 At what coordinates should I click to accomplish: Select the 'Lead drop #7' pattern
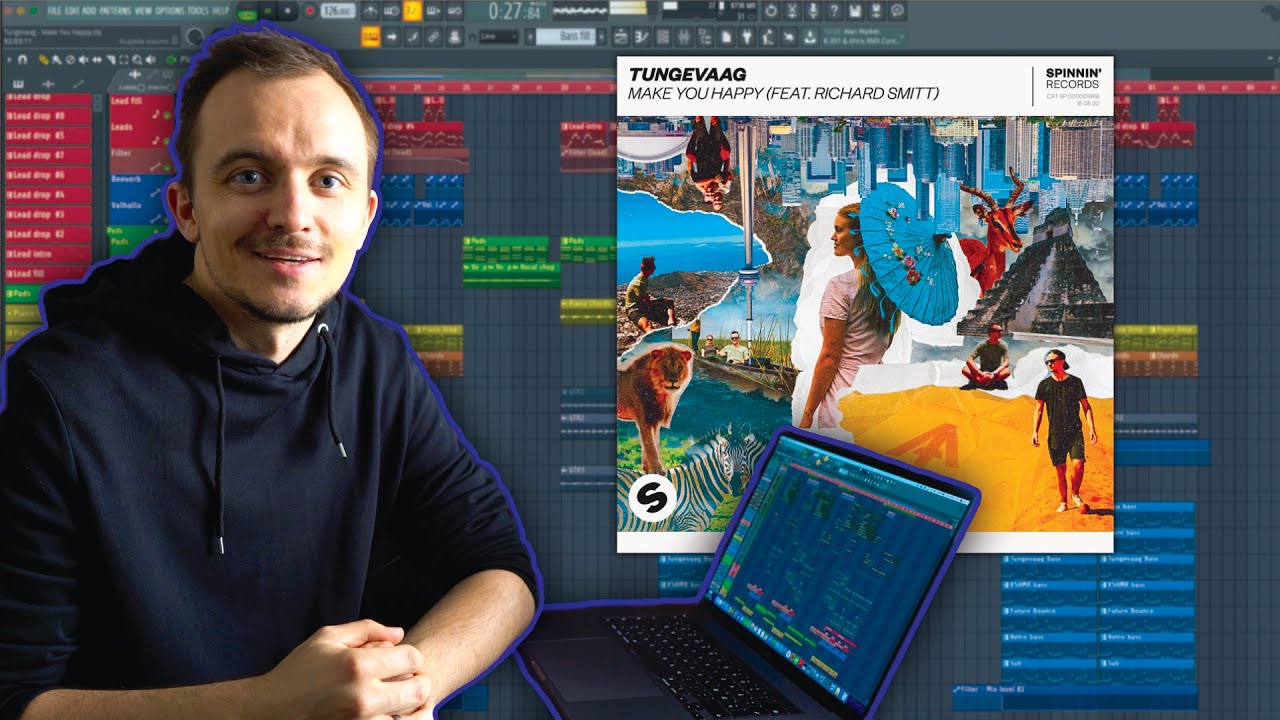[x=48, y=156]
